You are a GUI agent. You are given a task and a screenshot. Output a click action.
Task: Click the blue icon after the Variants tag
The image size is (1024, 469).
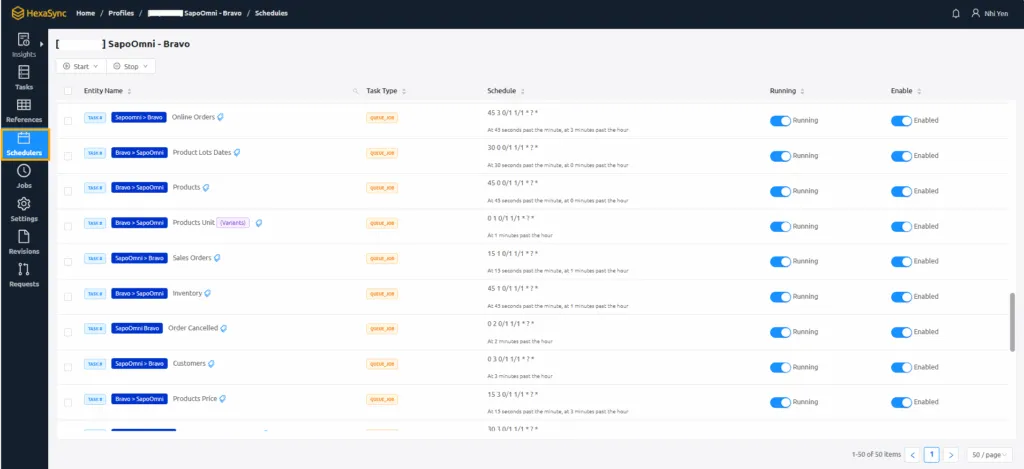[x=259, y=223]
